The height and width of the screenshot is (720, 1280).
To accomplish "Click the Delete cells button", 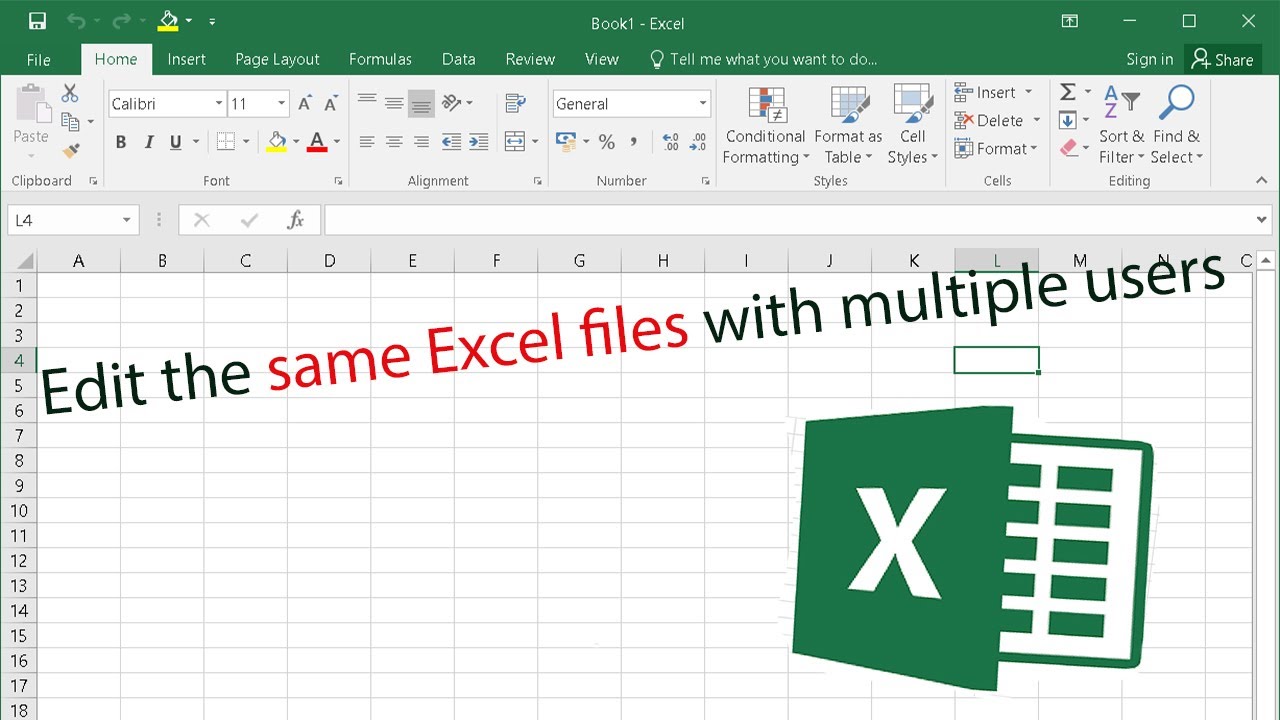I will pyautogui.click(x=997, y=120).
